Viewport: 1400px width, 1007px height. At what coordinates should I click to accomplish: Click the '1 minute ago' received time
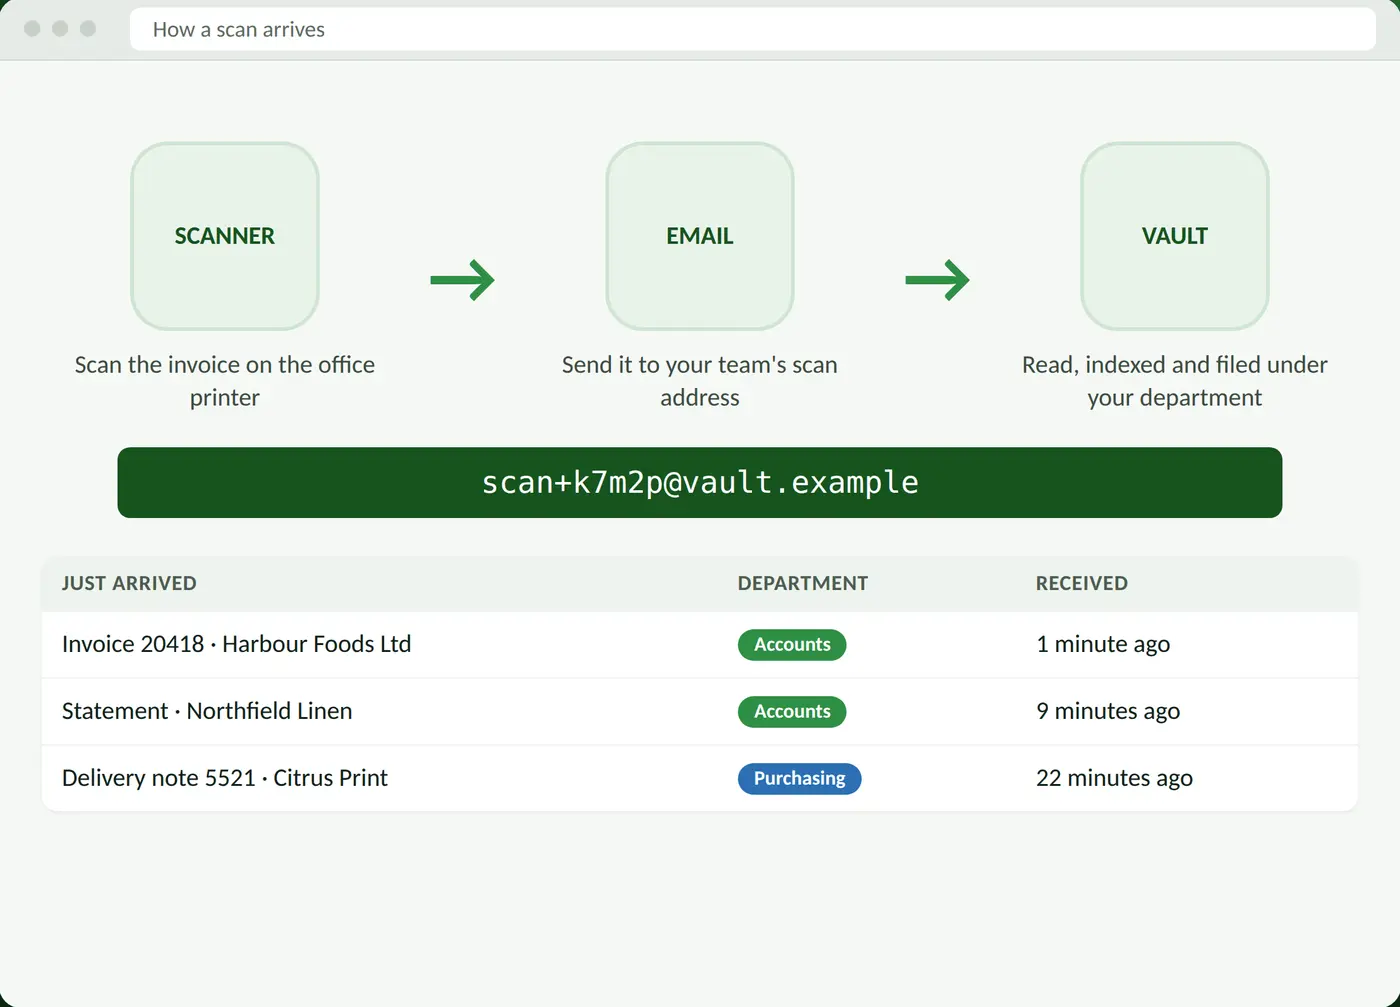click(x=1103, y=645)
